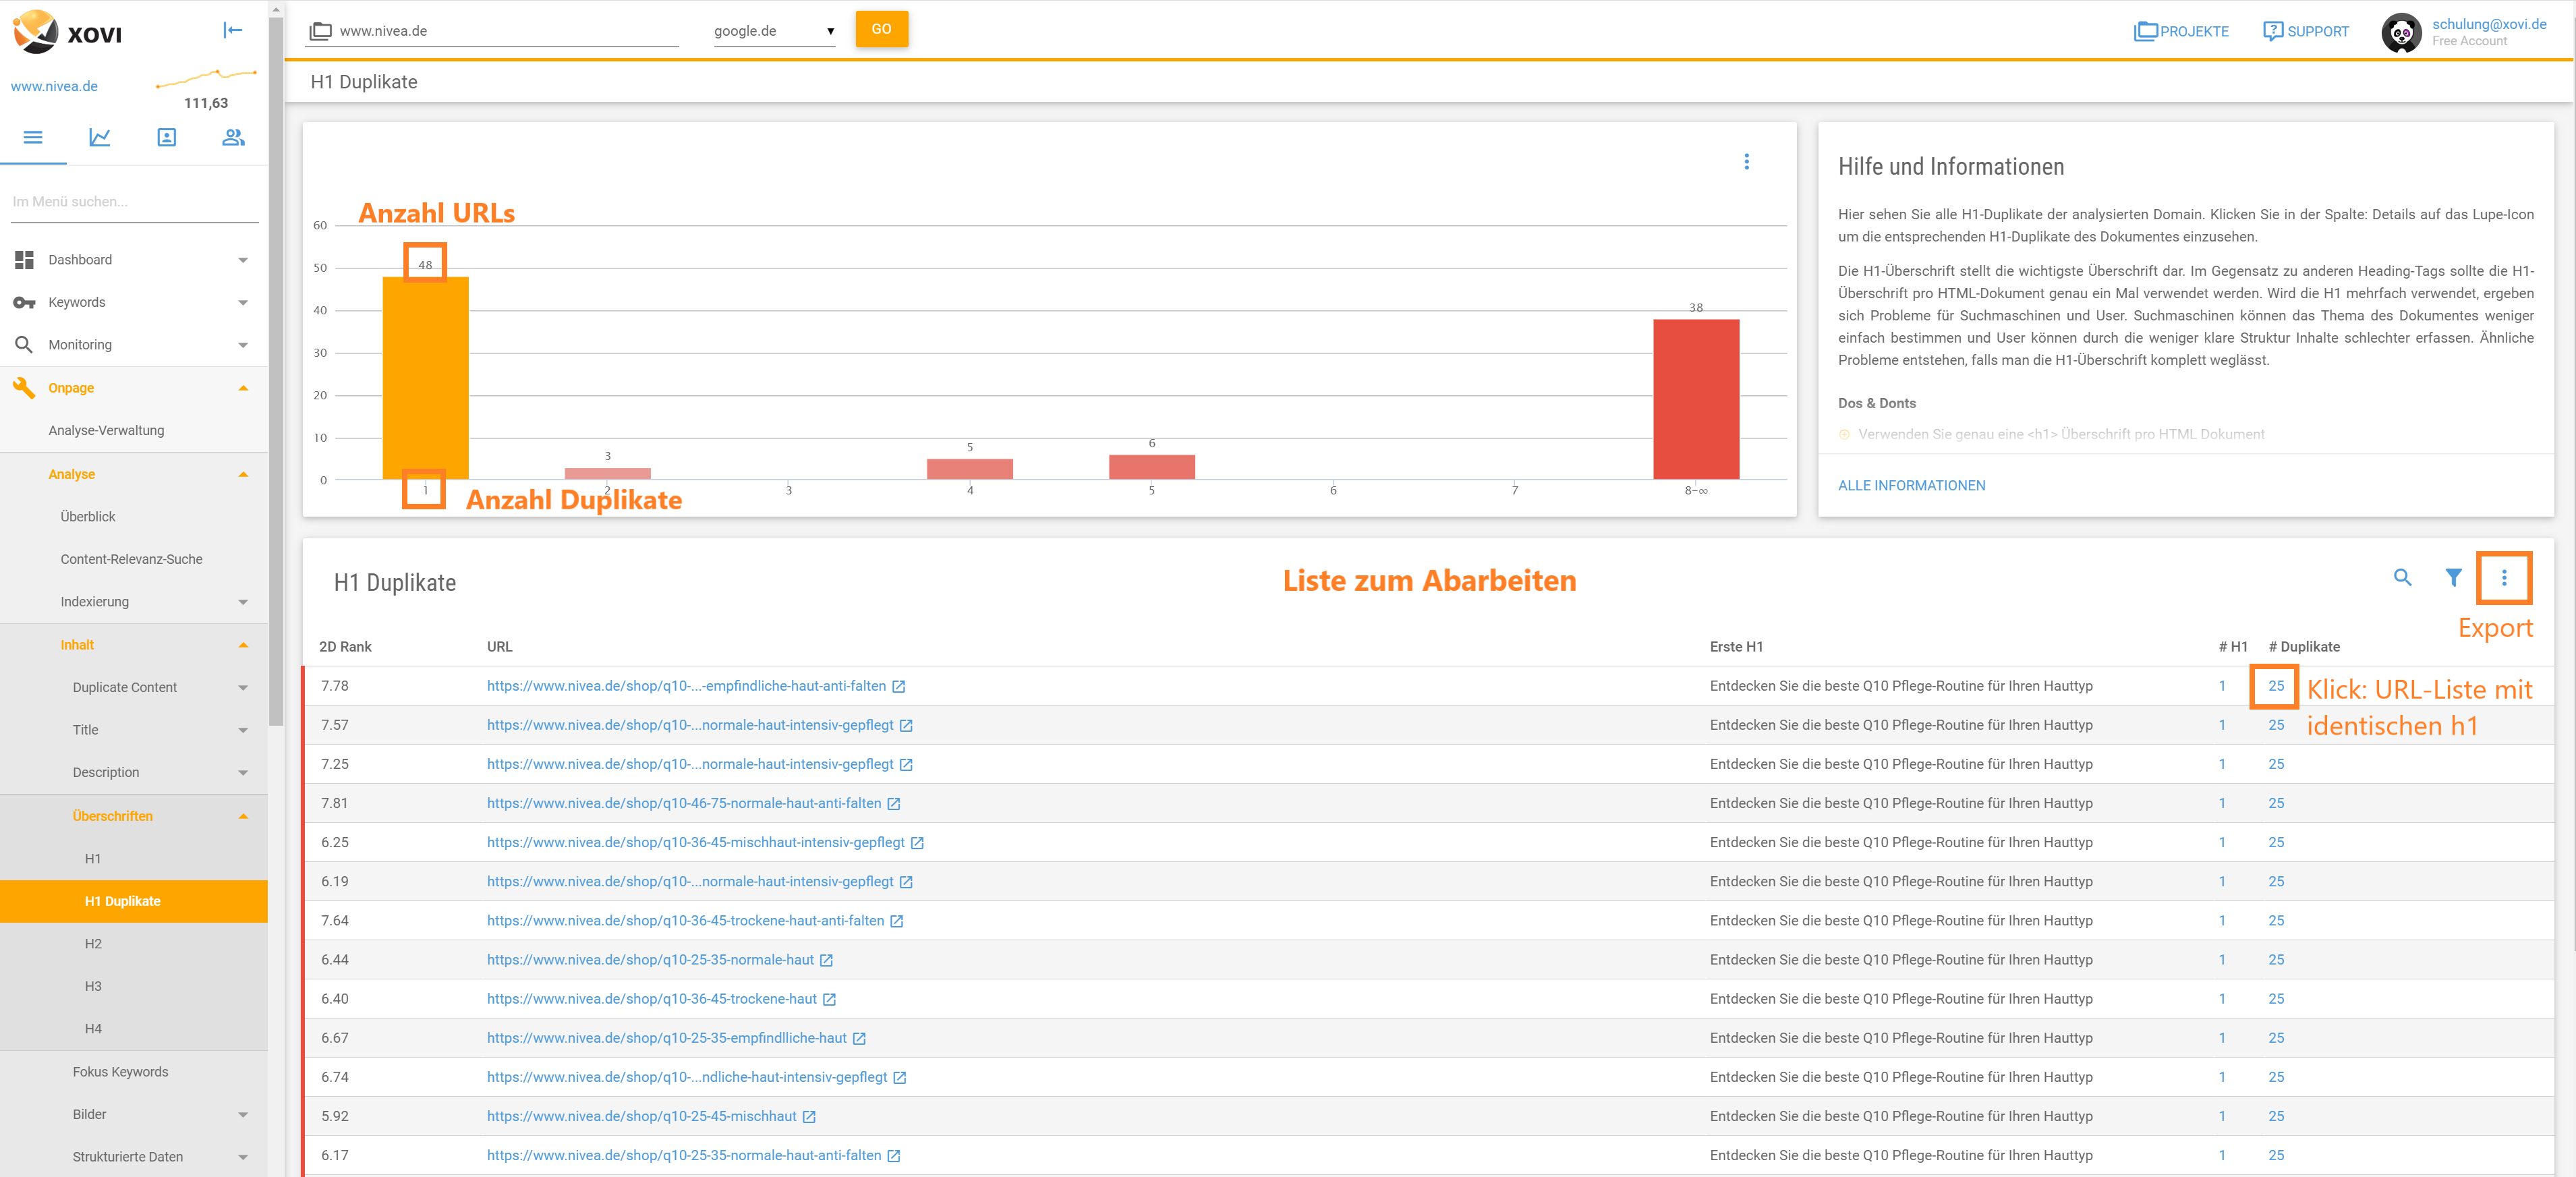Expand the Dashboard menu
The image size is (2576, 1177).
click(x=243, y=260)
